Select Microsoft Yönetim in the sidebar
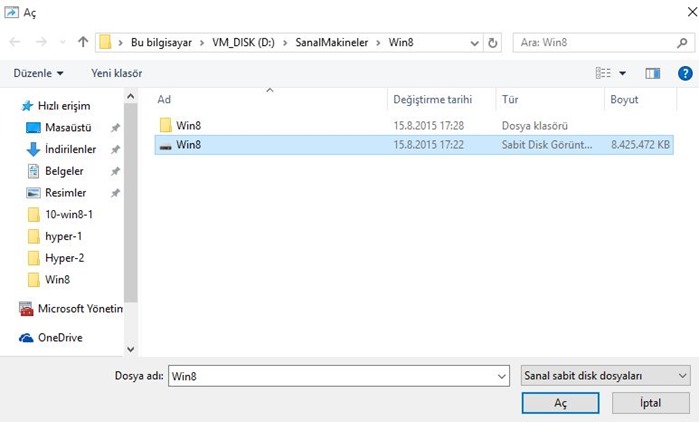Screen dimensions: 699x422 tap(80, 309)
